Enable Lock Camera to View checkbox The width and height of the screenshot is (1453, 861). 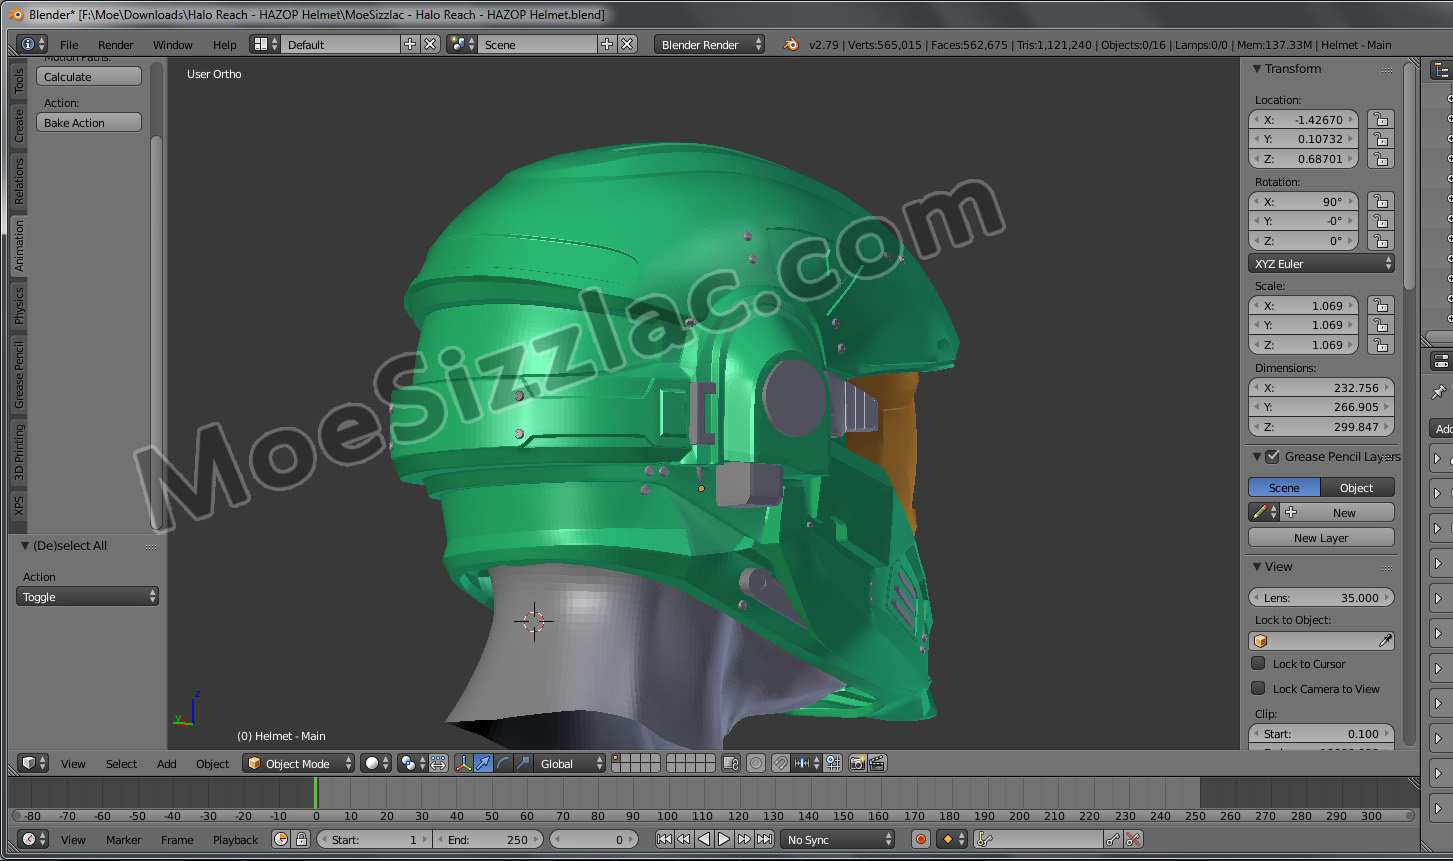tap(1258, 688)
